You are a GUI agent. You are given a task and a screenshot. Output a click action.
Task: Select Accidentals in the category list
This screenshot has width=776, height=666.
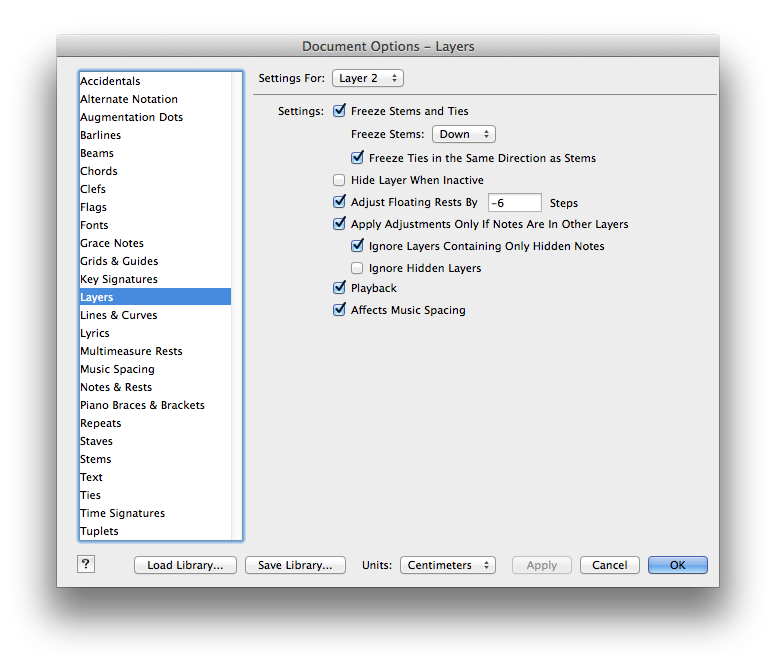tap(110, 81)
